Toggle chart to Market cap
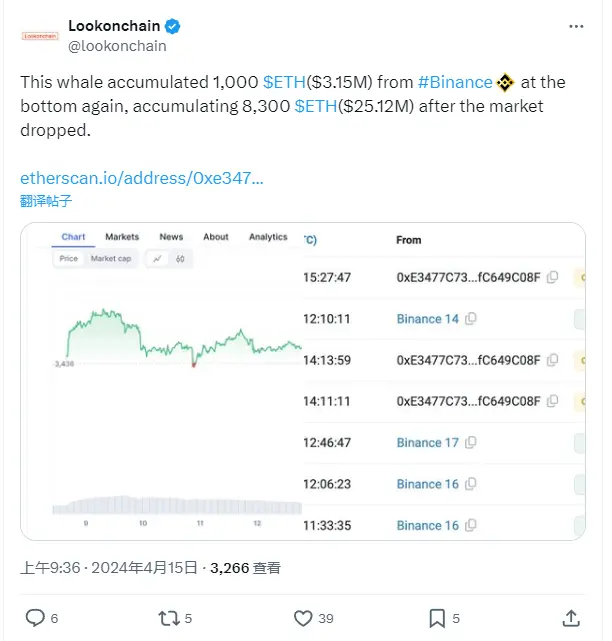Viewport: 612px width, 641px height. point(110,258)
